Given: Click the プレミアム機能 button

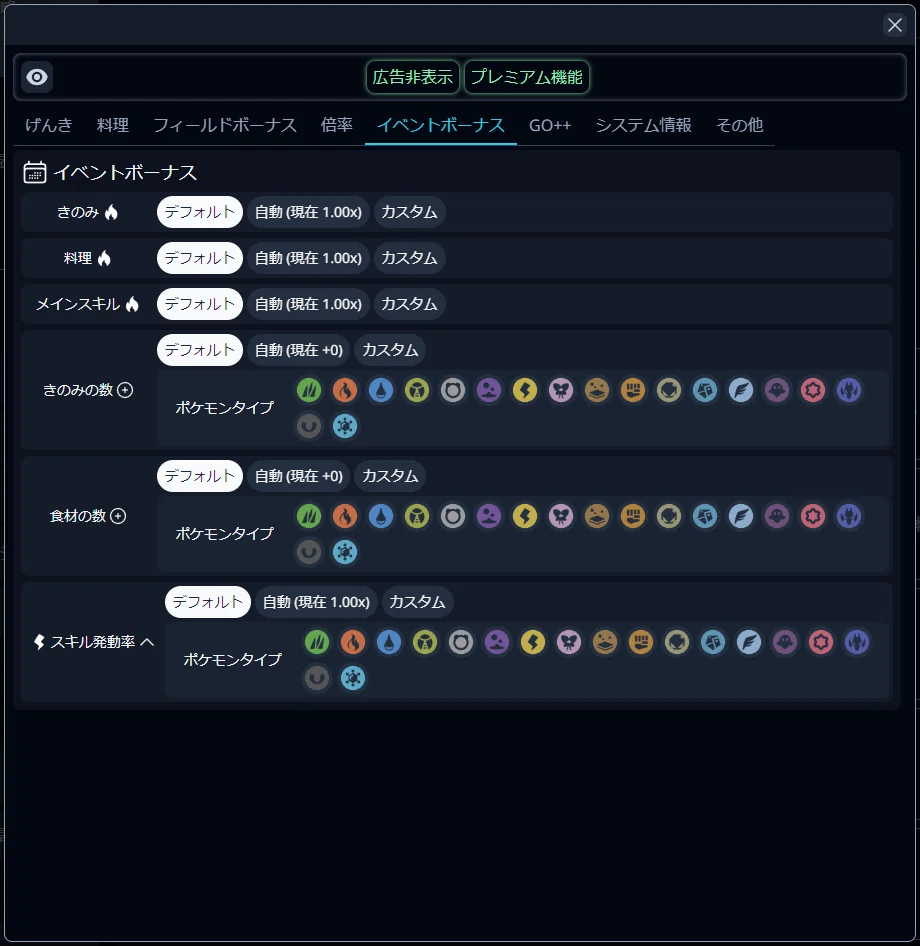Looking at the screenshot, I should [x=527, y=77].
